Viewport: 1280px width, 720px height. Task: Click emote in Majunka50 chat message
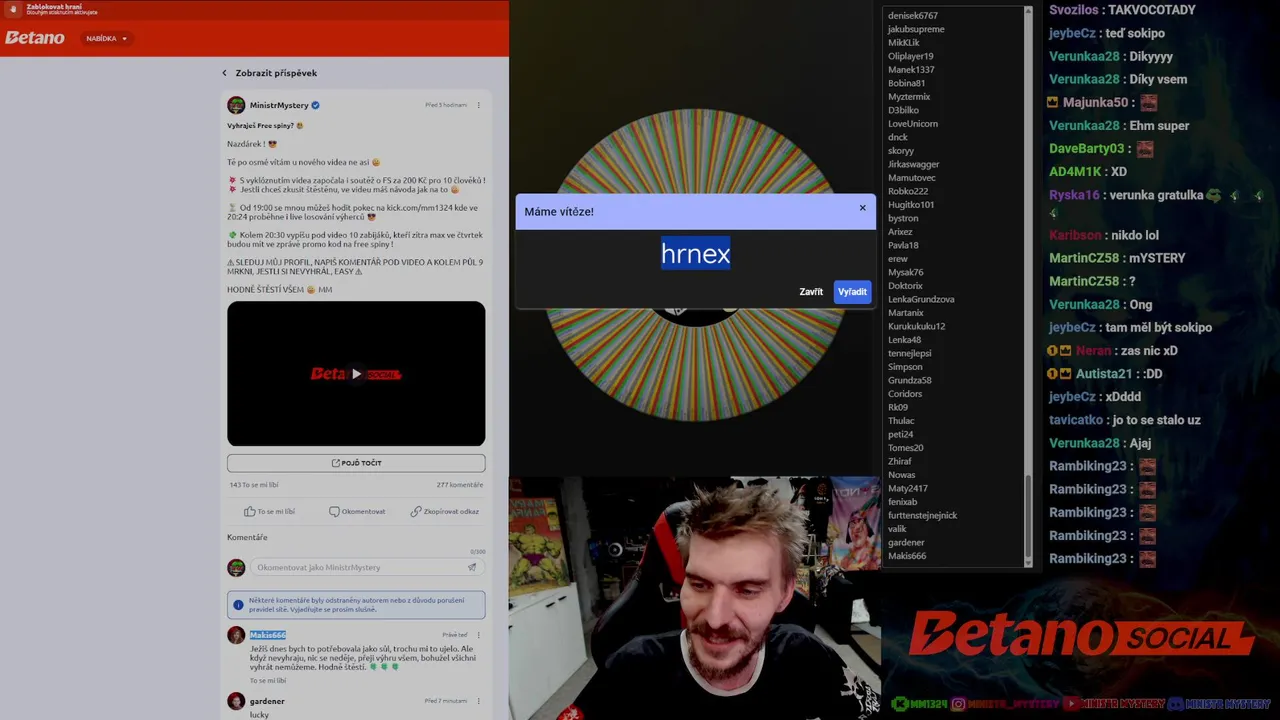tap(1149, 102)
